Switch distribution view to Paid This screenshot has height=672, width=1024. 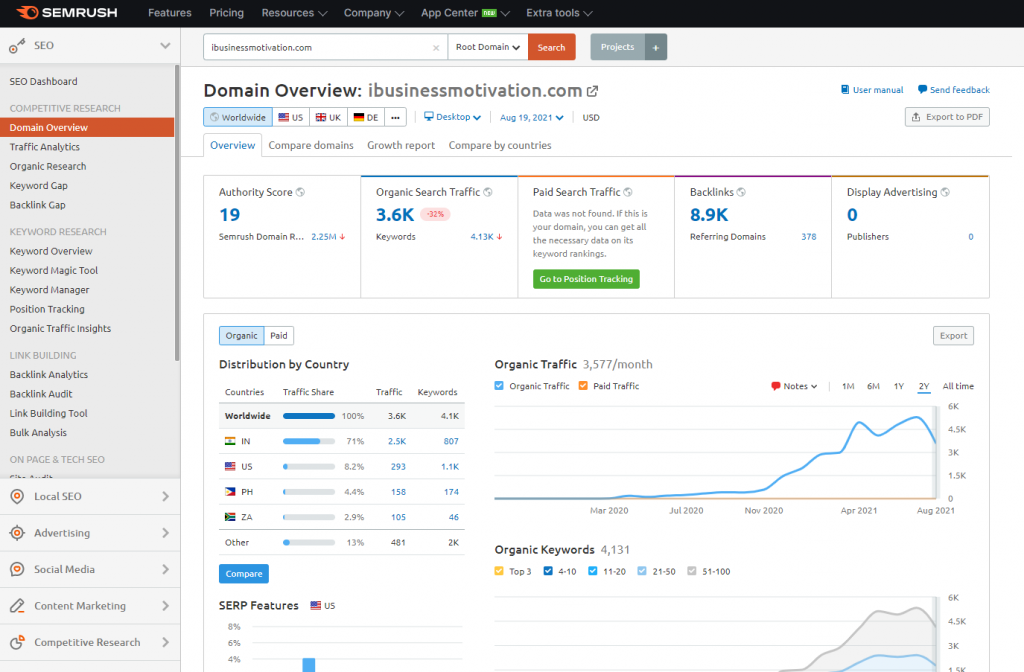click(x=279, y=336)
